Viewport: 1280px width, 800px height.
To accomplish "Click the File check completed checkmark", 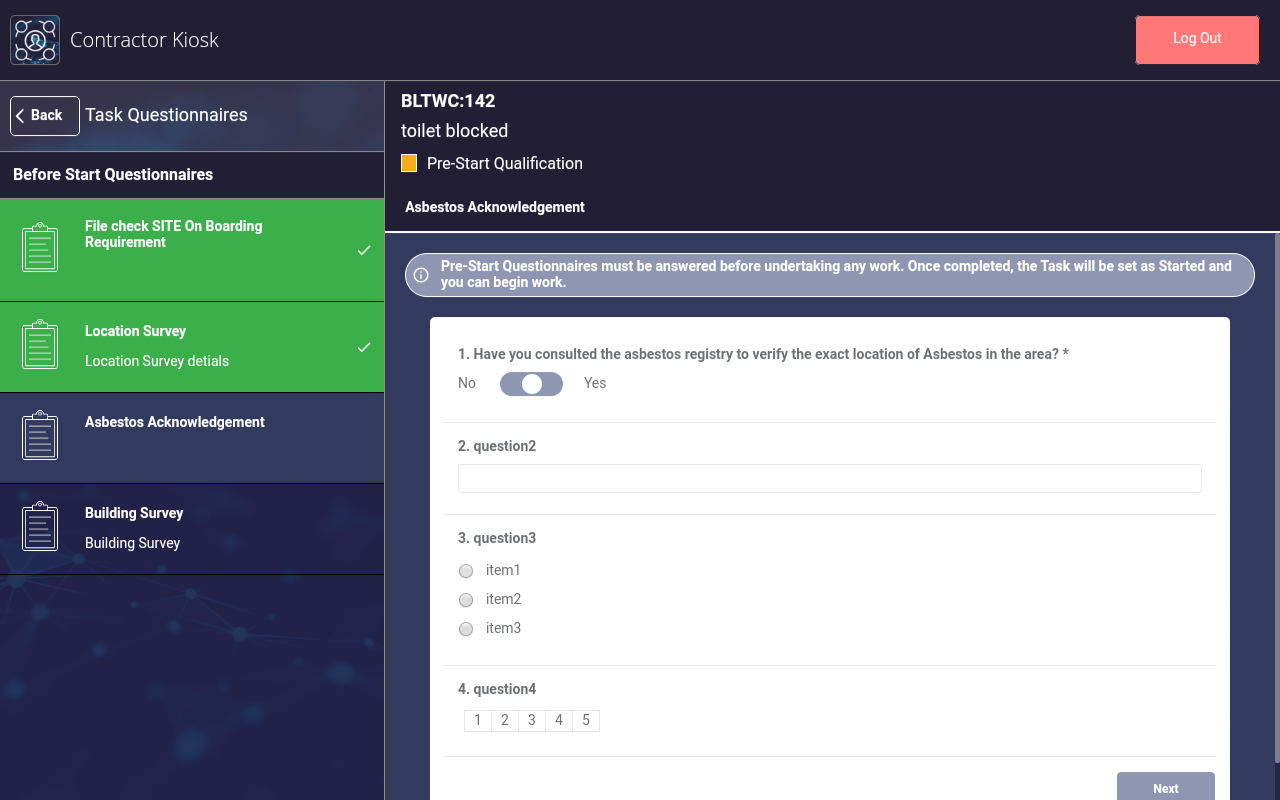I will coord(364,250).
